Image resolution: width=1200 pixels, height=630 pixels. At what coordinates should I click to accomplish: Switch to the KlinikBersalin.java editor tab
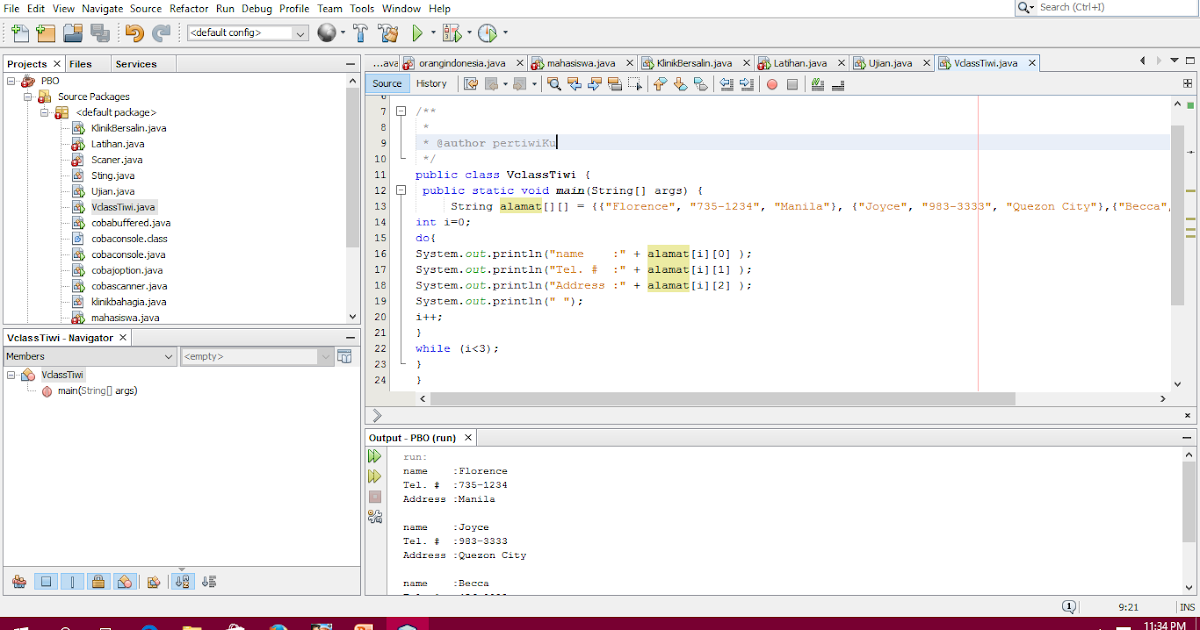click(x=694, y=63)
